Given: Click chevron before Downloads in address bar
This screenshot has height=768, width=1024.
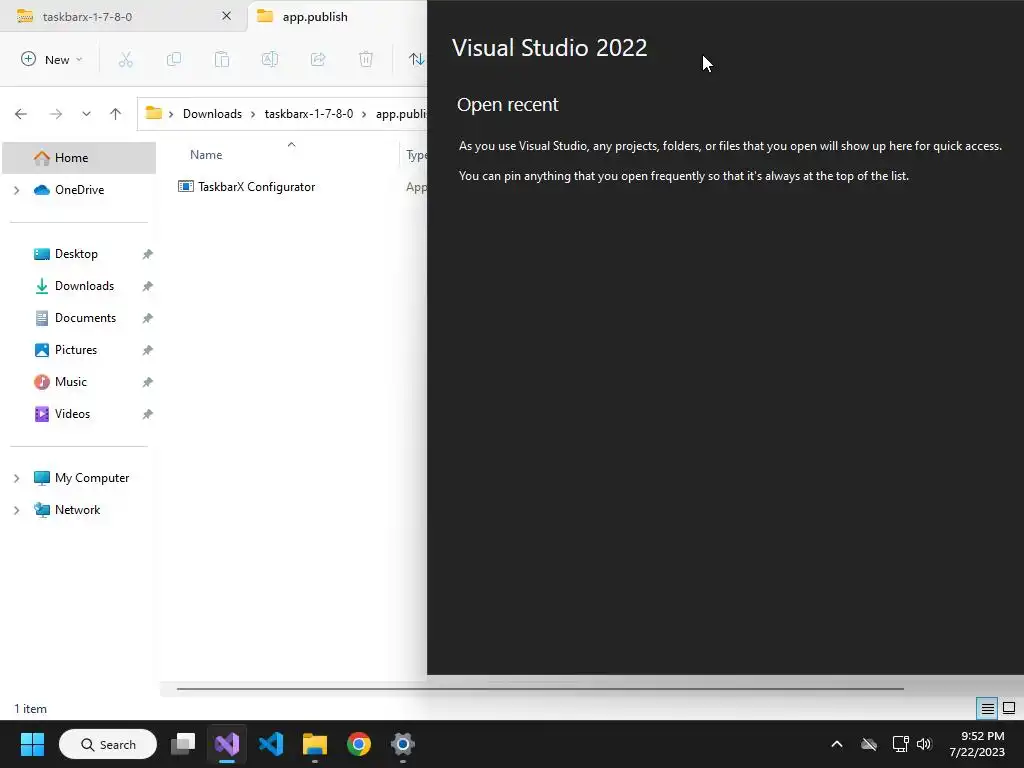Looking at the screenshot, I should [x=171, y=114].
